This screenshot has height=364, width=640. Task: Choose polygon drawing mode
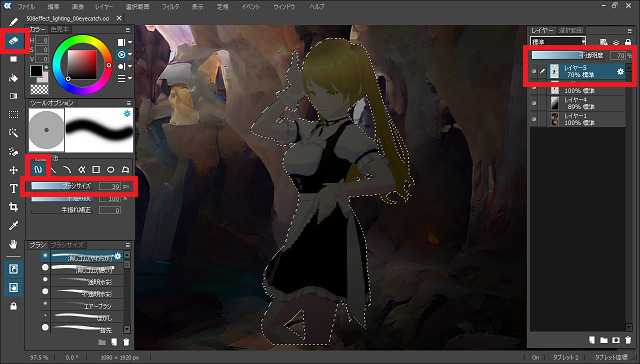point(125,169)
